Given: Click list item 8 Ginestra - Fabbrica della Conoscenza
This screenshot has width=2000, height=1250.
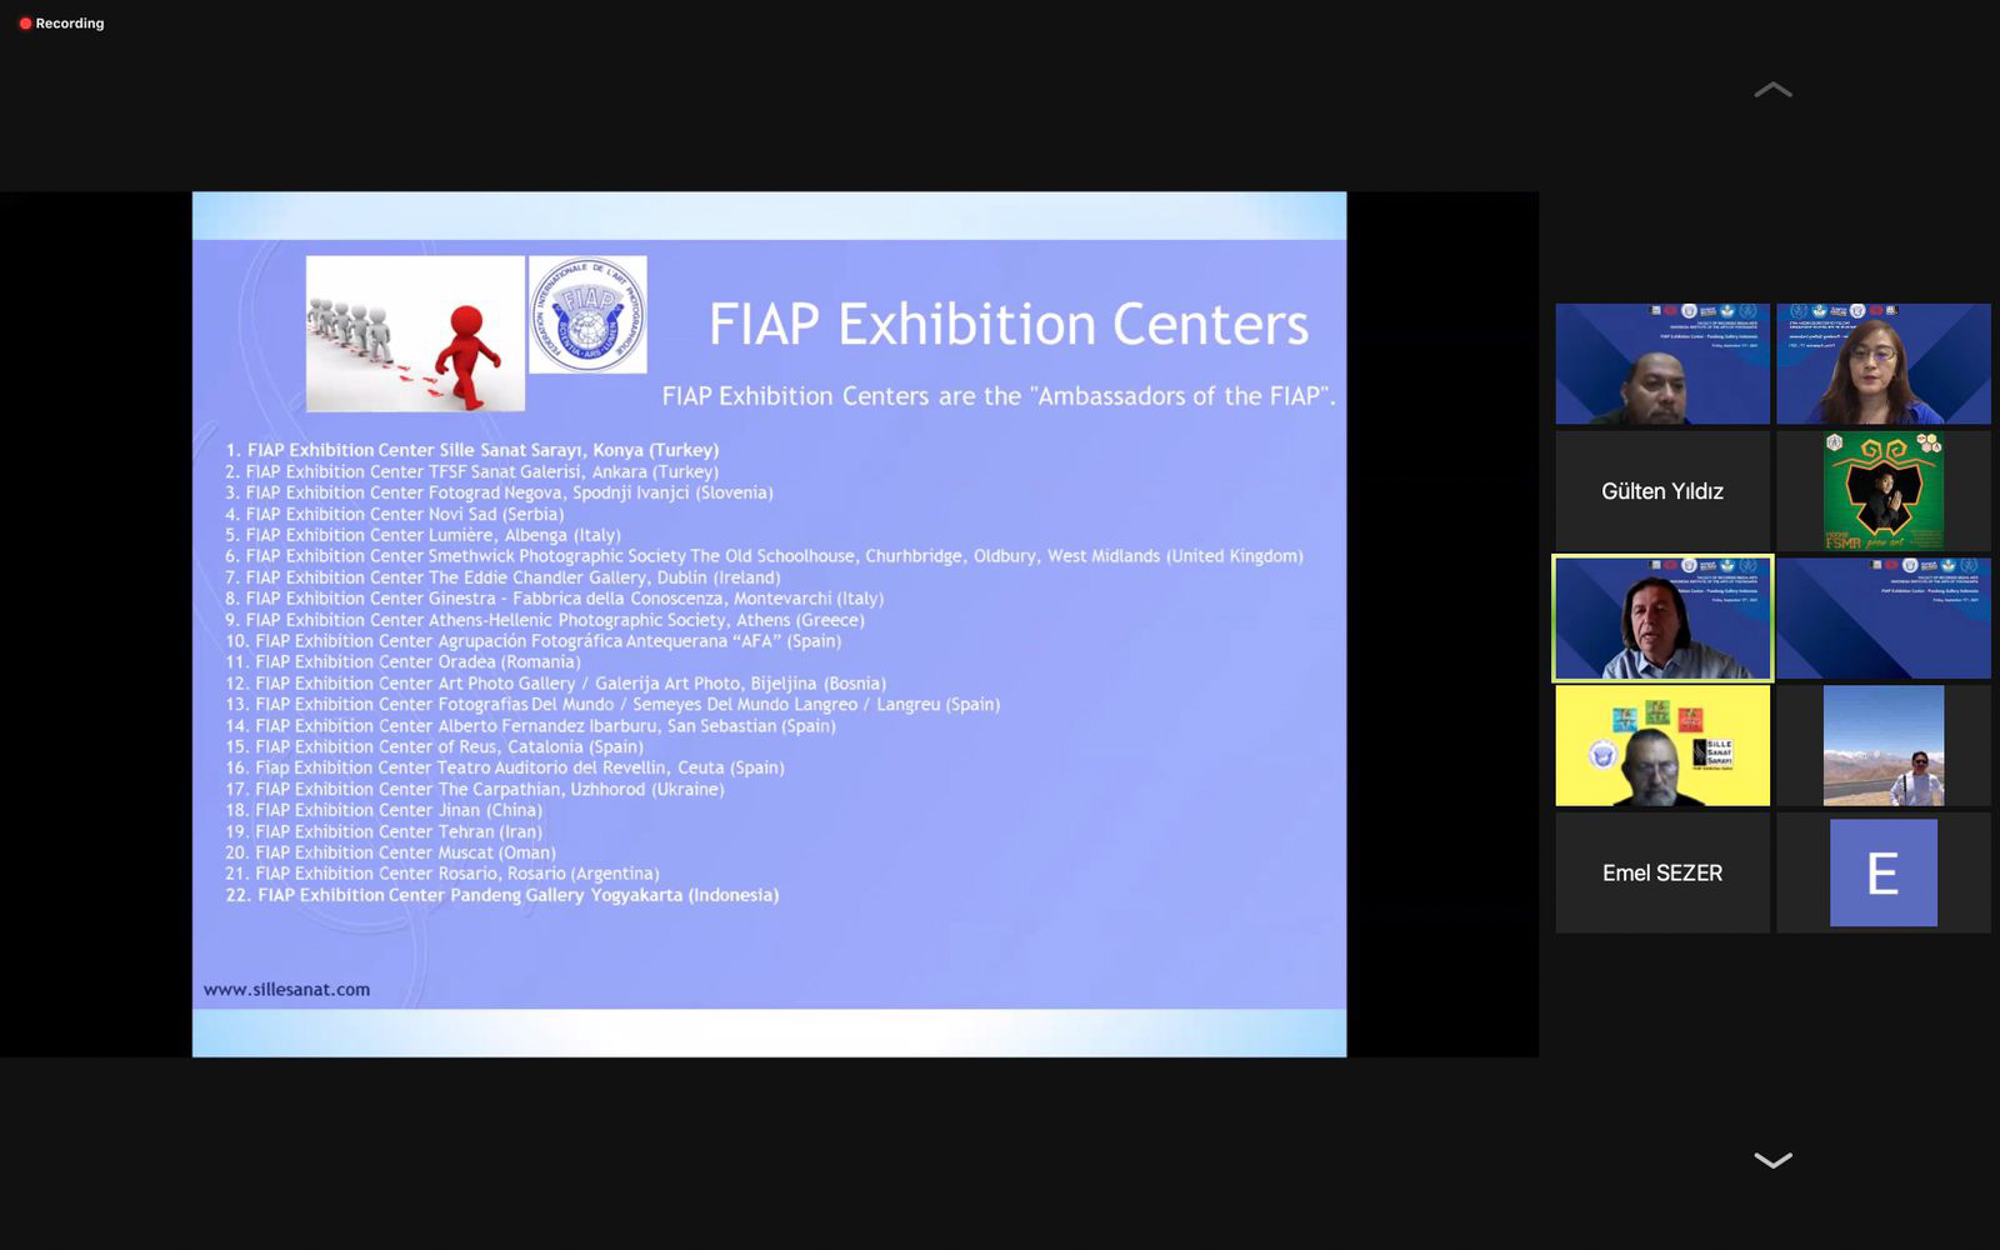Looking at the screenshot, I should pyautogui.click(x=554, y=598).
